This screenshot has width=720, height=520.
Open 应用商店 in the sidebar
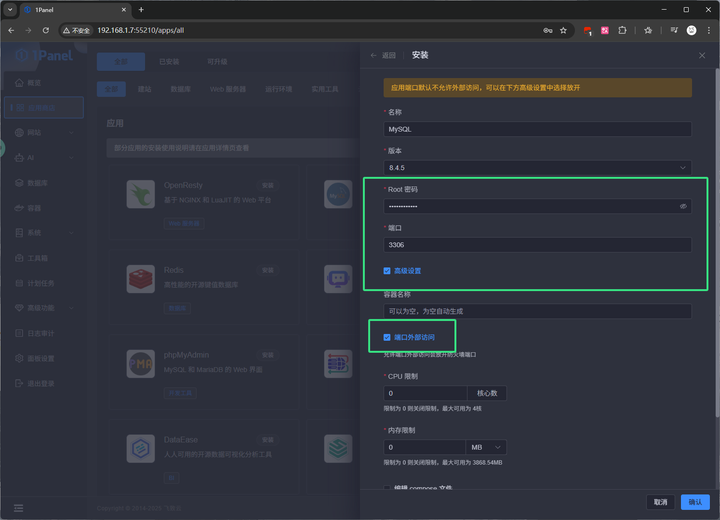[44, 107]
